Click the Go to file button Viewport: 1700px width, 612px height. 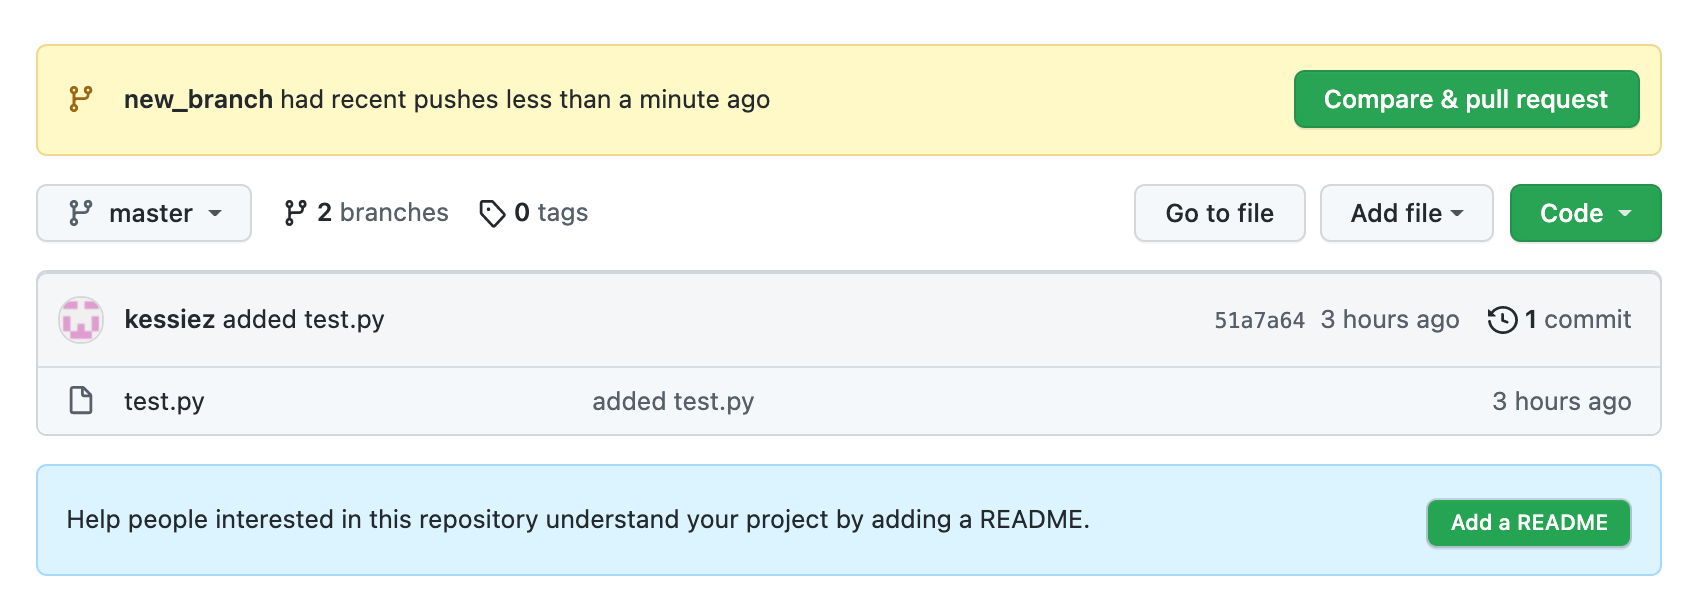(1219, 213)
